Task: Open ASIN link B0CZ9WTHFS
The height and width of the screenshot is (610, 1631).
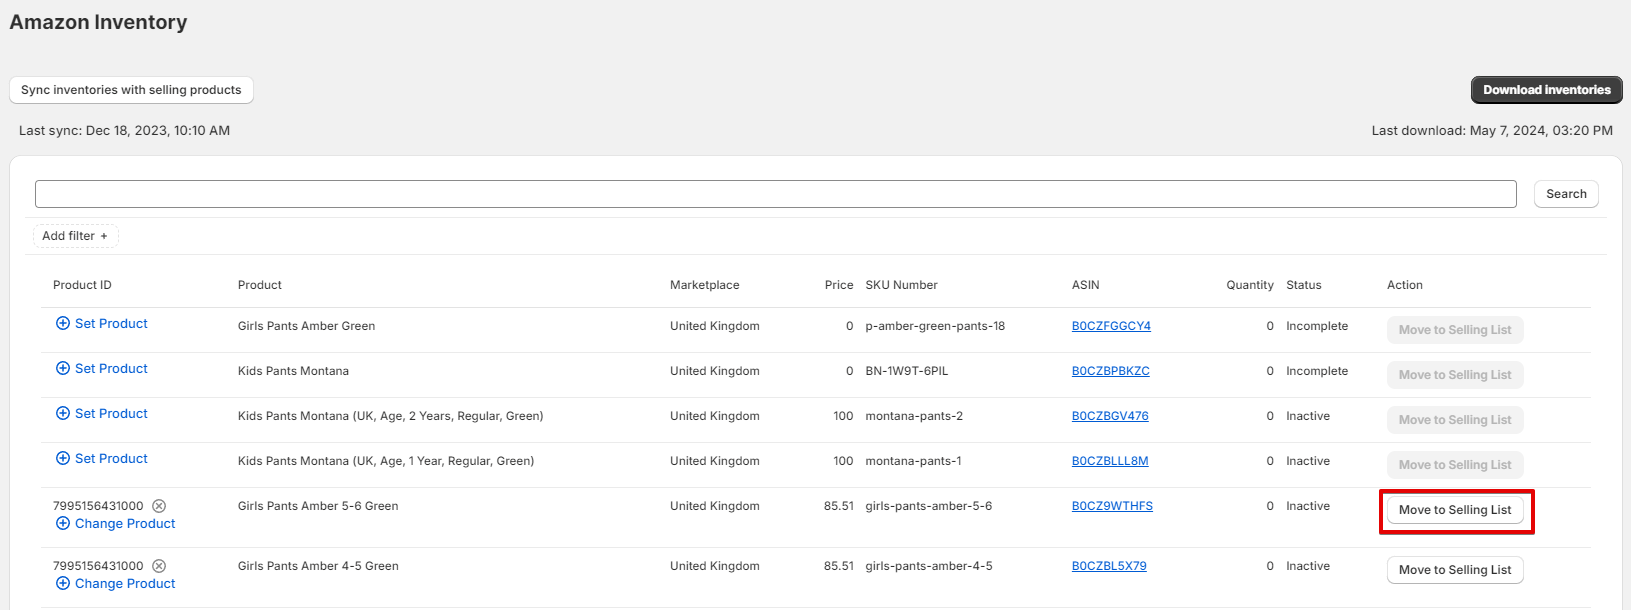Action: [1112, 506]
